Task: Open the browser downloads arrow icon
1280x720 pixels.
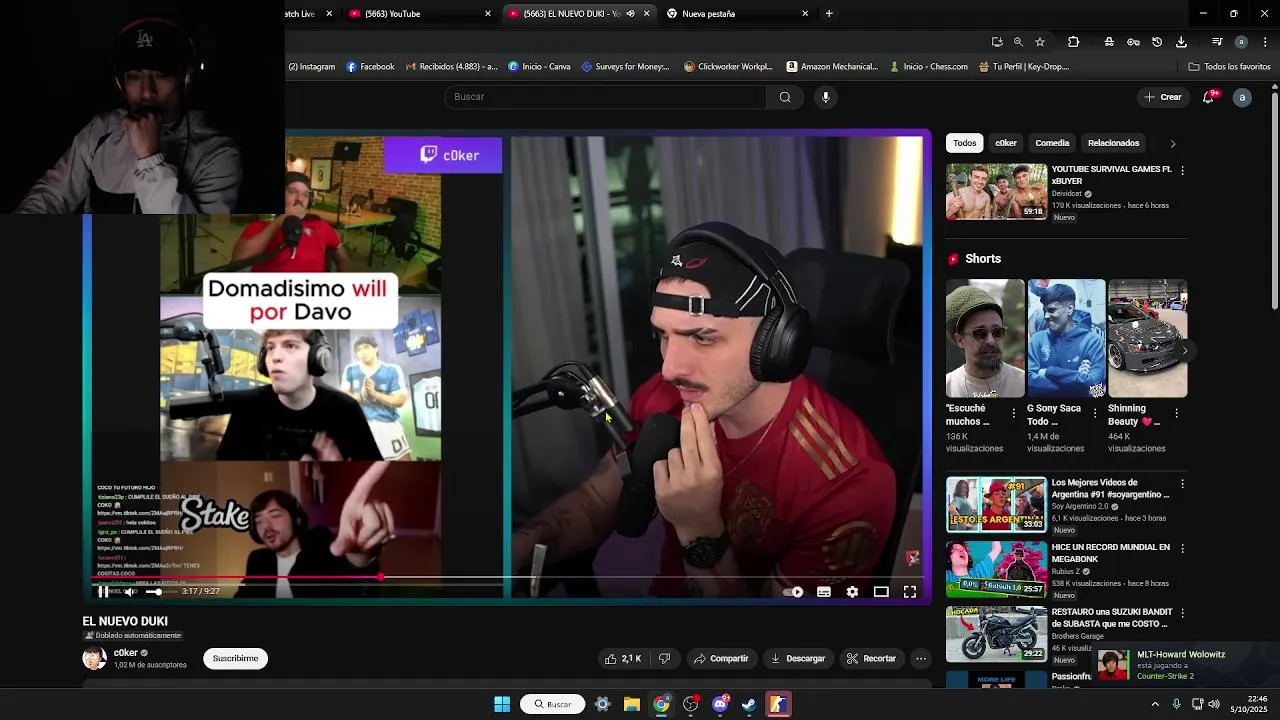Action: [1181, 42]
